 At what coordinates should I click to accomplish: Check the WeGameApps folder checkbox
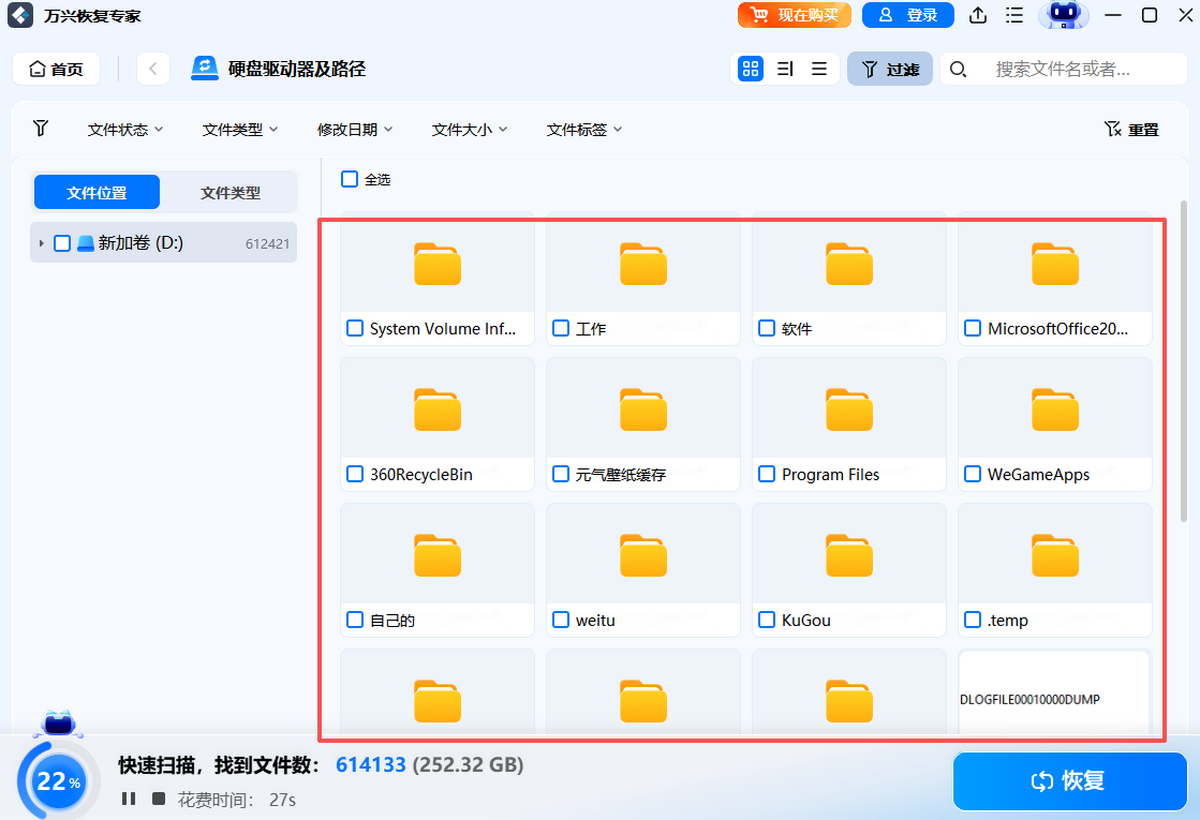972,474
